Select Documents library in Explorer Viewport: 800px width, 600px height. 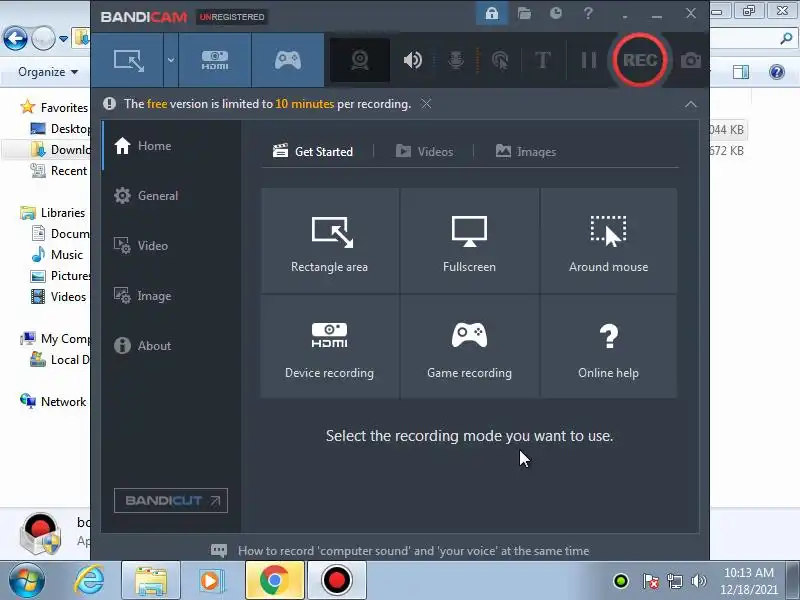pos(60,234)
